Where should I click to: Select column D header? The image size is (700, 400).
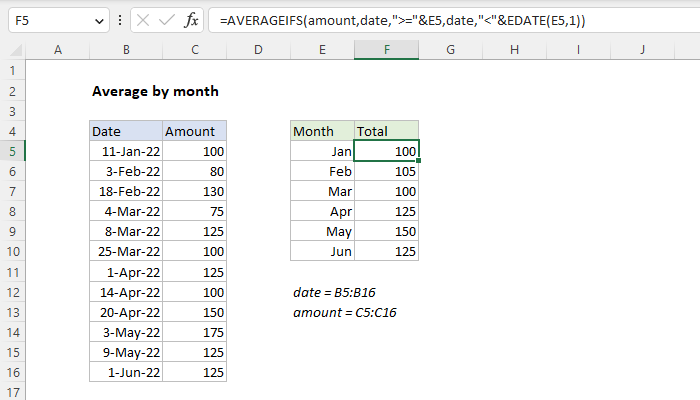(258, 50)
